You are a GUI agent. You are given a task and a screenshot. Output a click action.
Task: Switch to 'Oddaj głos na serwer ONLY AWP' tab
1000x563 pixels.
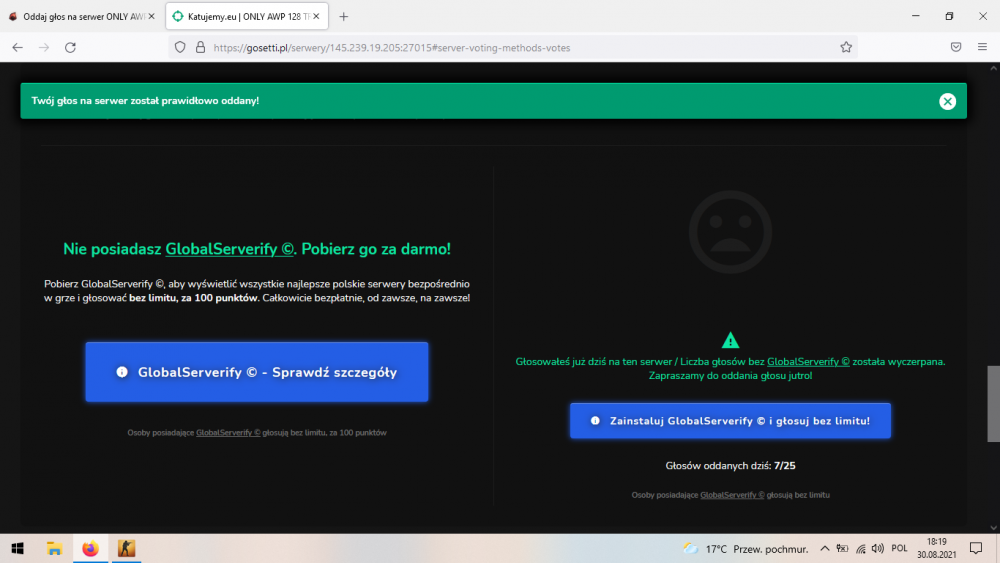[x=82, y=17]
